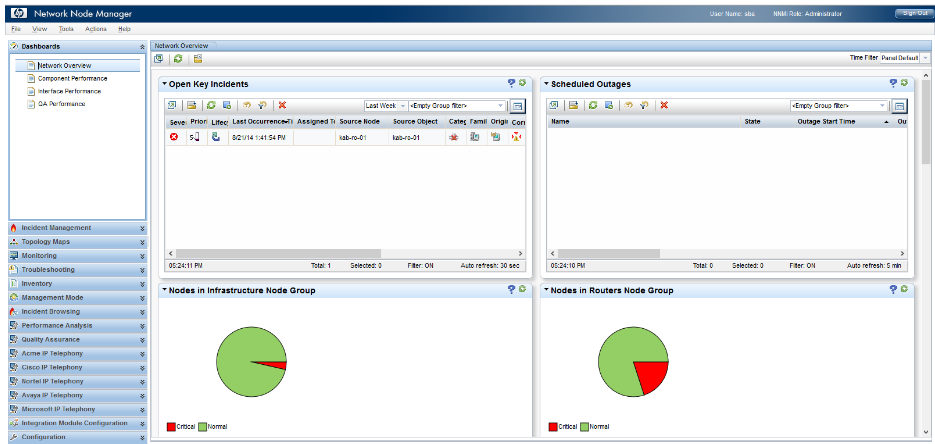Viewport: 935px width, 444px height.
Task: Click the open-record folder icon in Scheduled Outages toolbar
Action: tap(572, 105)
